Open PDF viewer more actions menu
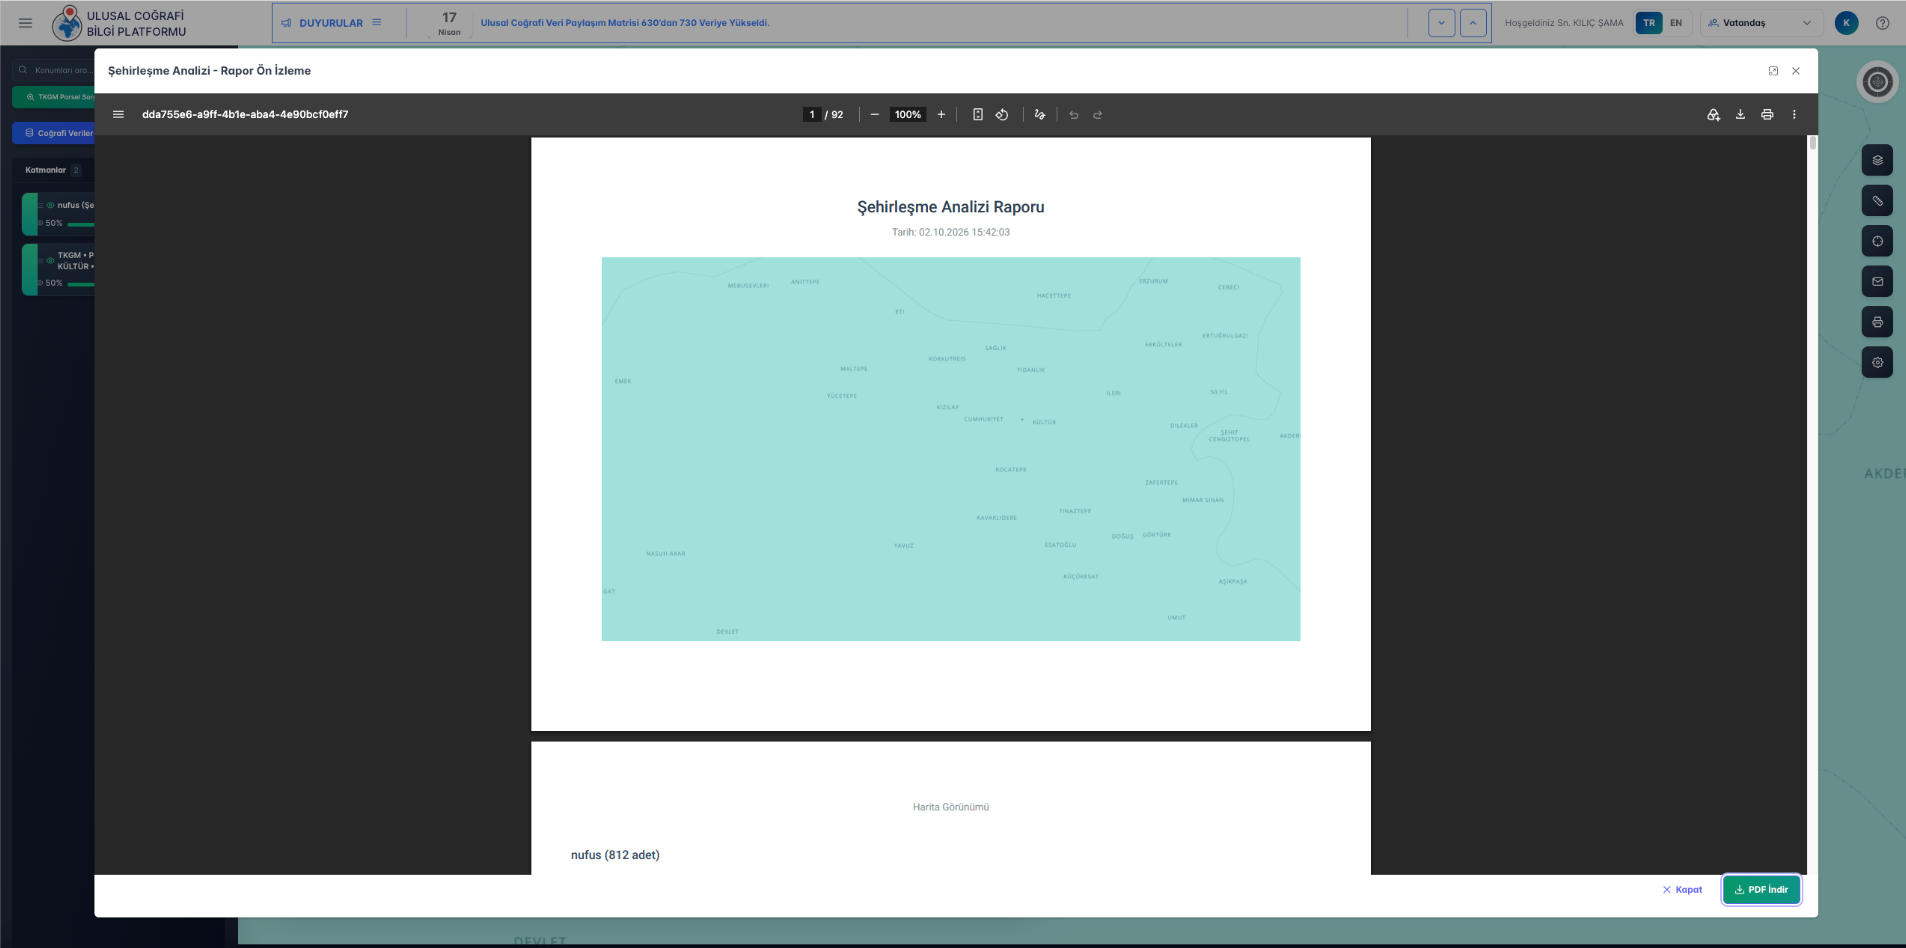The height and width of the screenshot is (948, 1906). coord(1794,114)
